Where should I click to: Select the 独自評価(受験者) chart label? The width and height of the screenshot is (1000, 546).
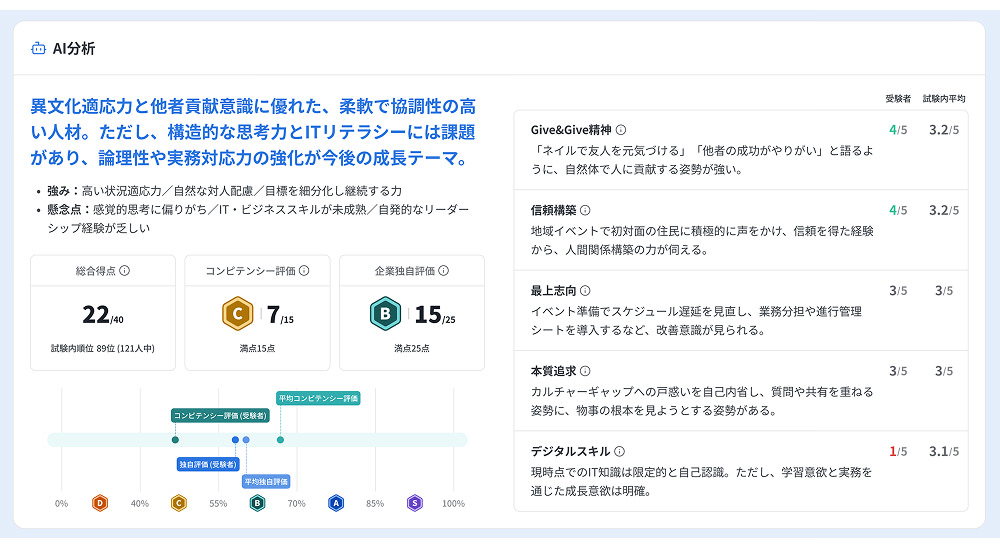[x=208, y=464]
